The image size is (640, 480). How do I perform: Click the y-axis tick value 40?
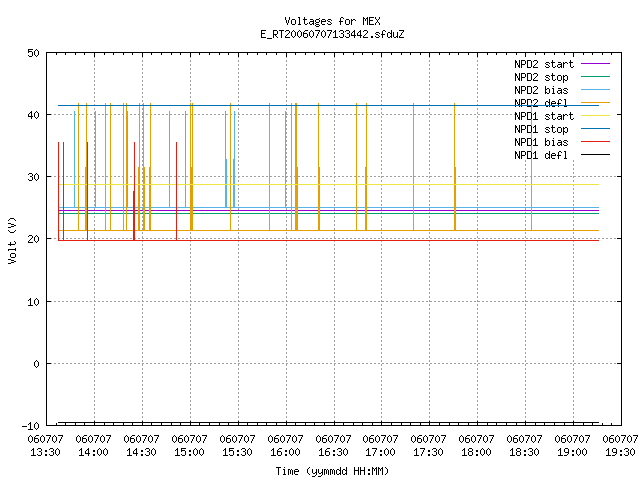[x=33, y=115]
